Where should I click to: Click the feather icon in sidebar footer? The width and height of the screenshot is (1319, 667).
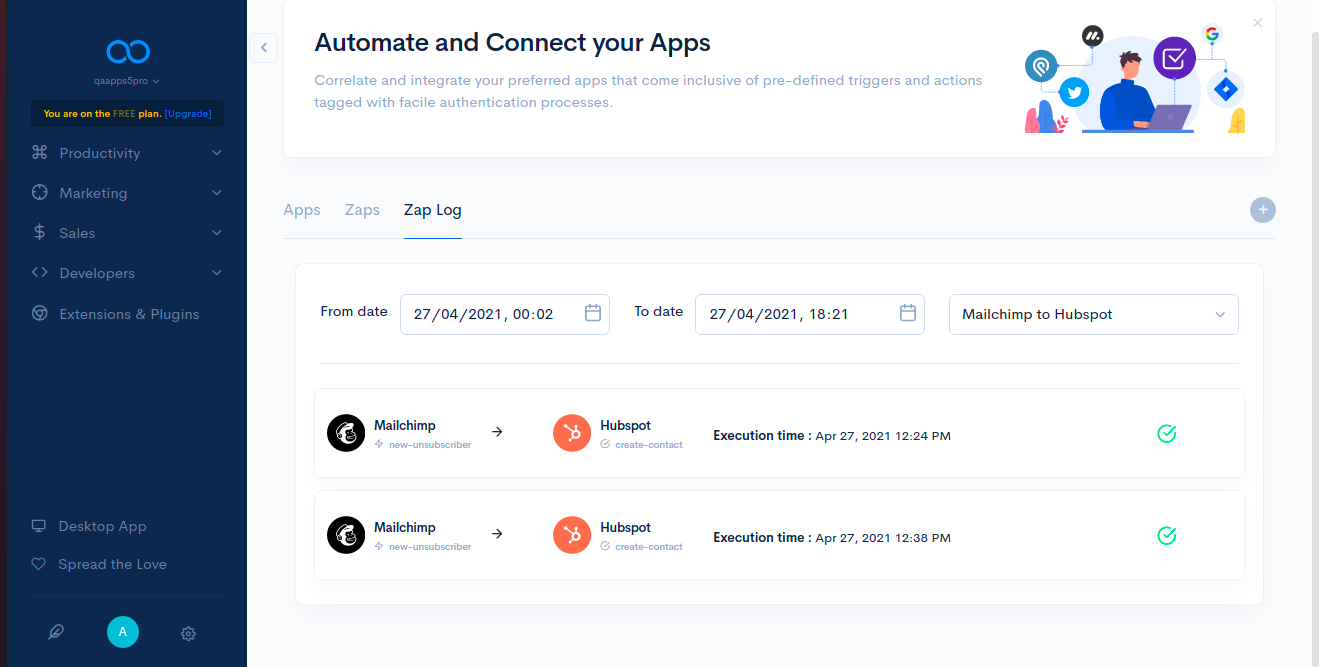point(56,632)
